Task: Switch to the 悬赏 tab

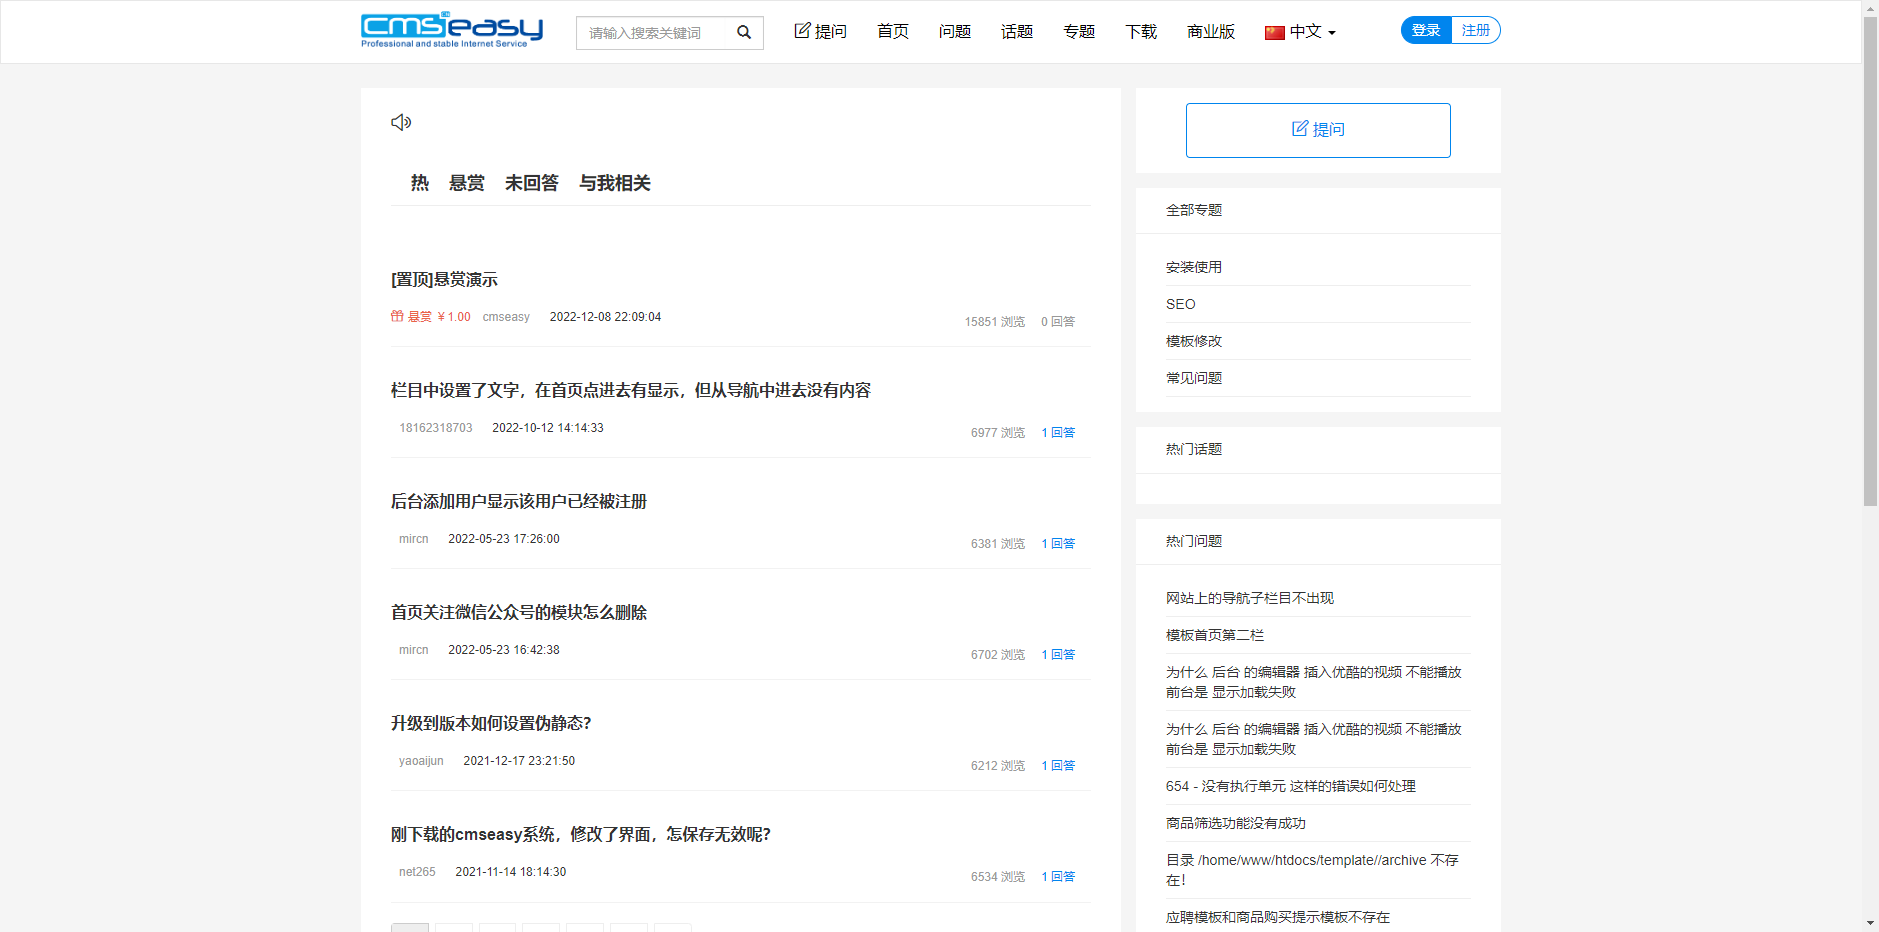Action: [x=466, y=183]
